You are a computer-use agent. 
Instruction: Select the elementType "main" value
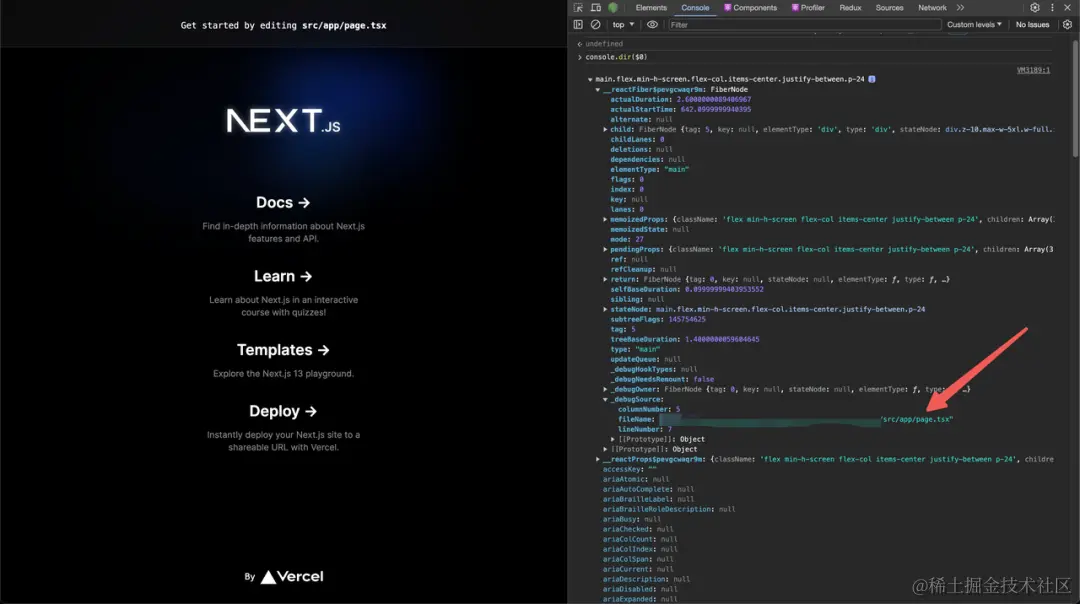click(x=676, y=169)
